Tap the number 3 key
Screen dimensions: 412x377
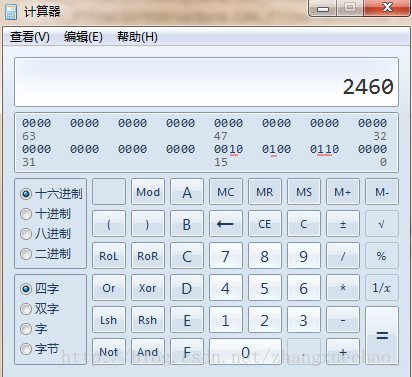pyautogui.click(x=304, y=320)
